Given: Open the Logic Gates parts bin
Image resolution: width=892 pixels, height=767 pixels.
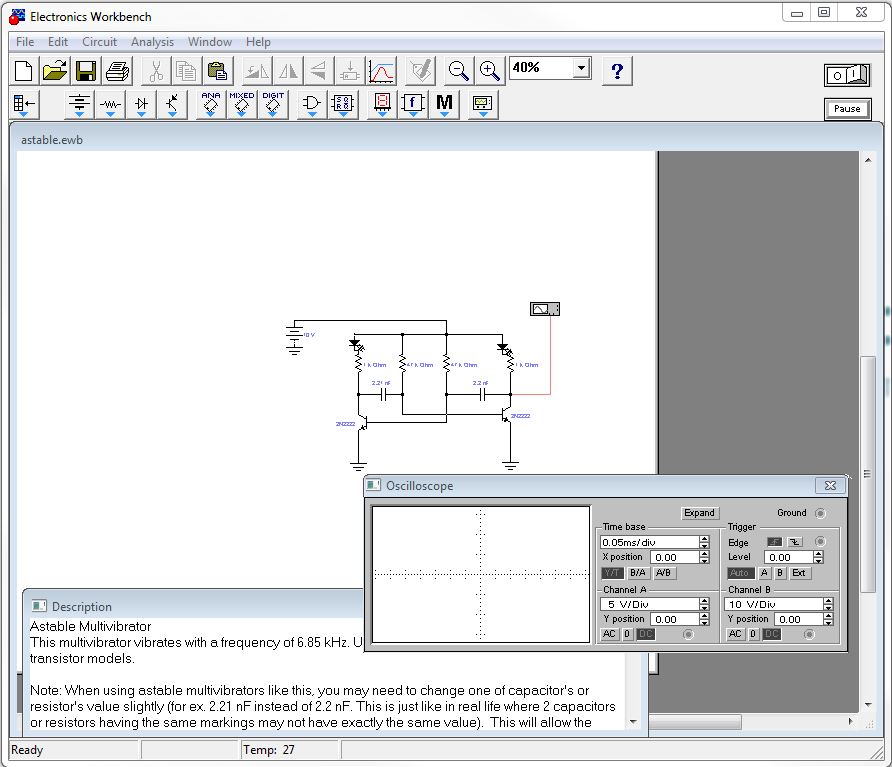Looking at the screenshot, I should click(312, 104).
